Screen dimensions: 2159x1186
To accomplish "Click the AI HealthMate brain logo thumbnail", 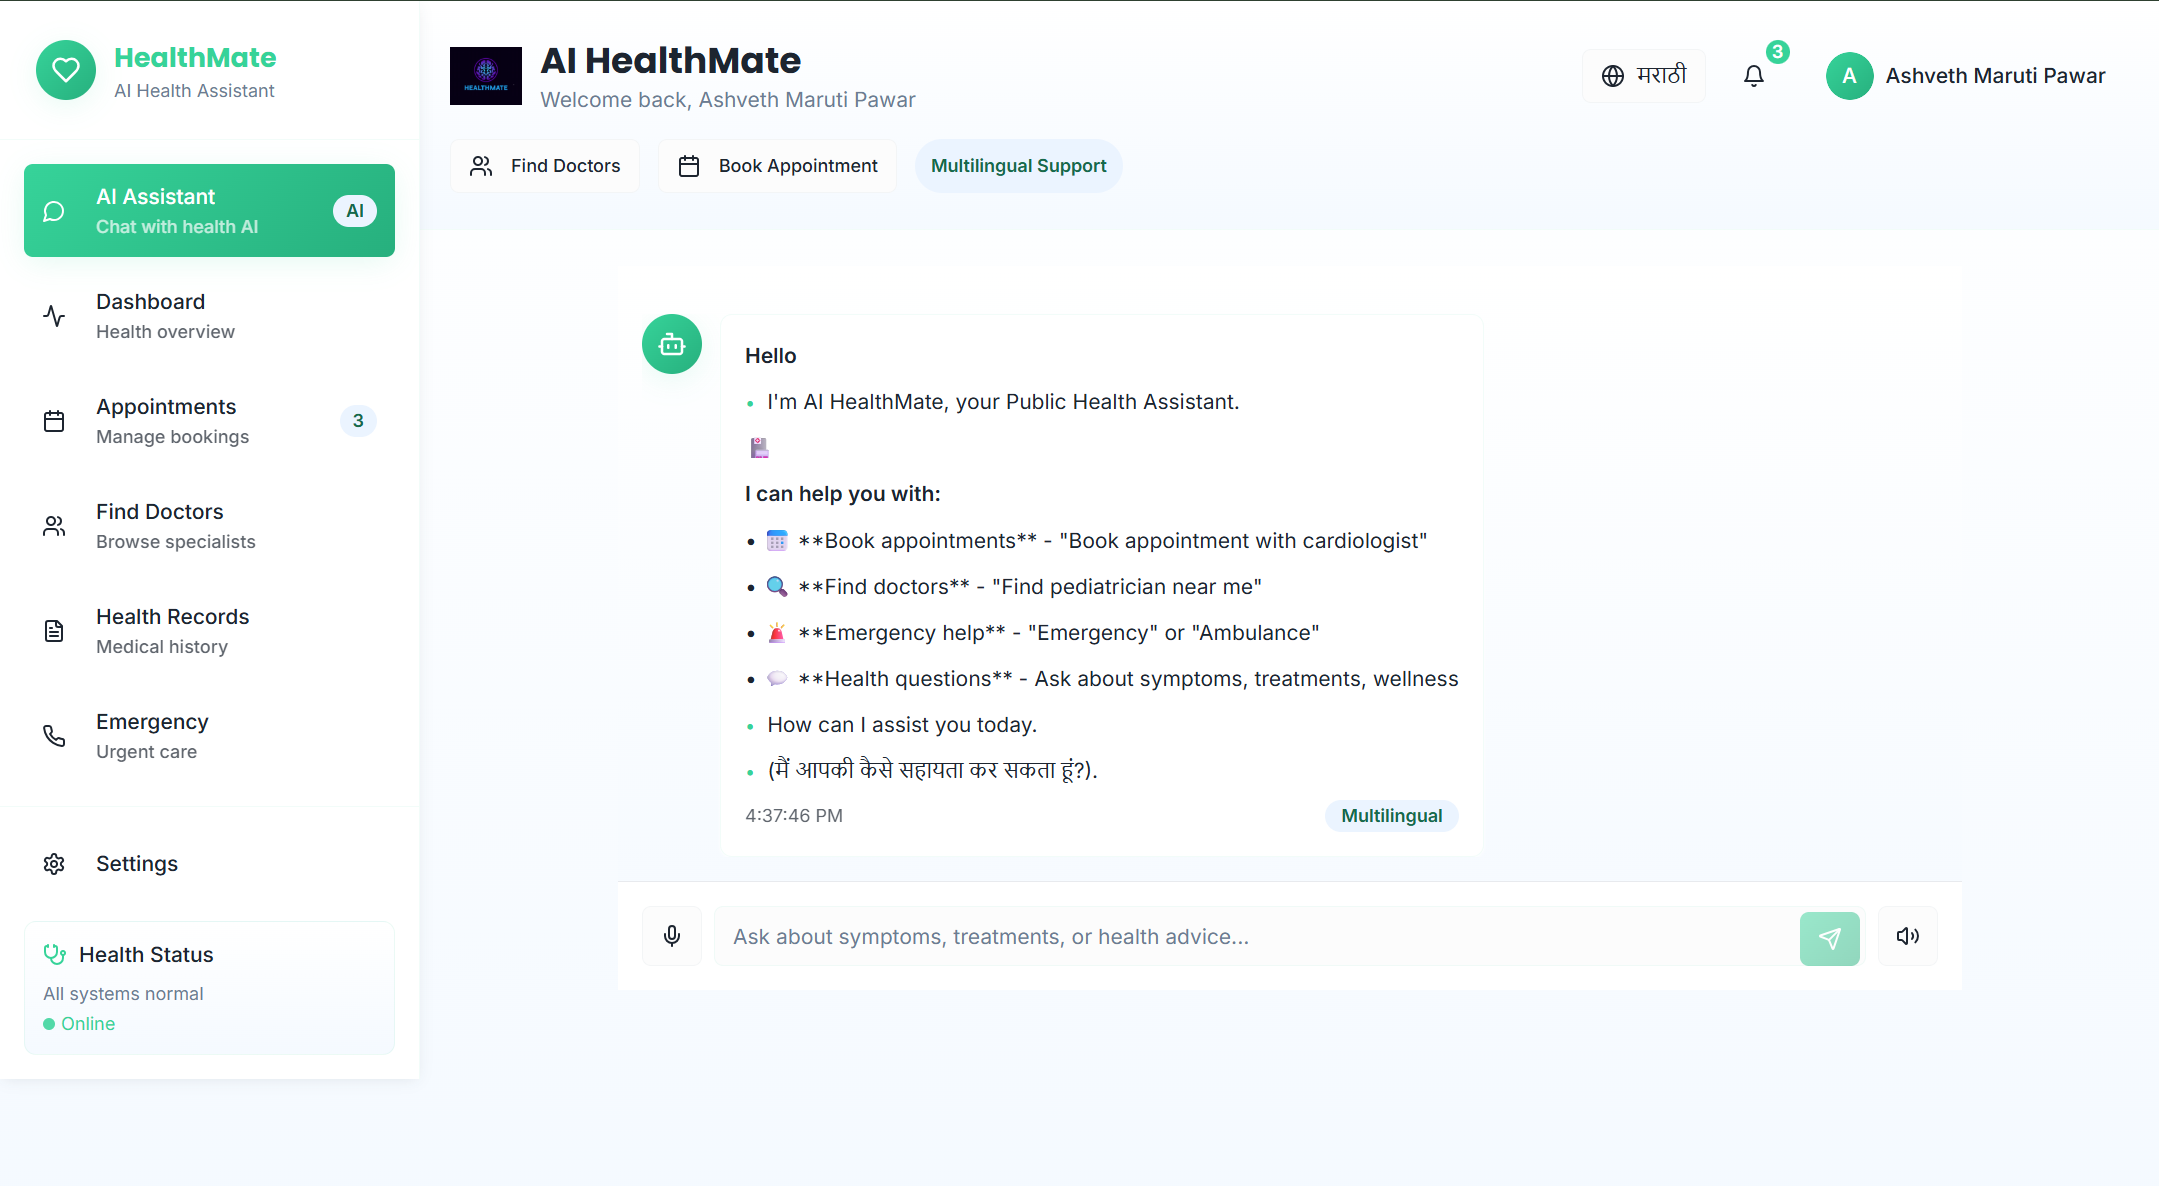I will tap(486, 76).
